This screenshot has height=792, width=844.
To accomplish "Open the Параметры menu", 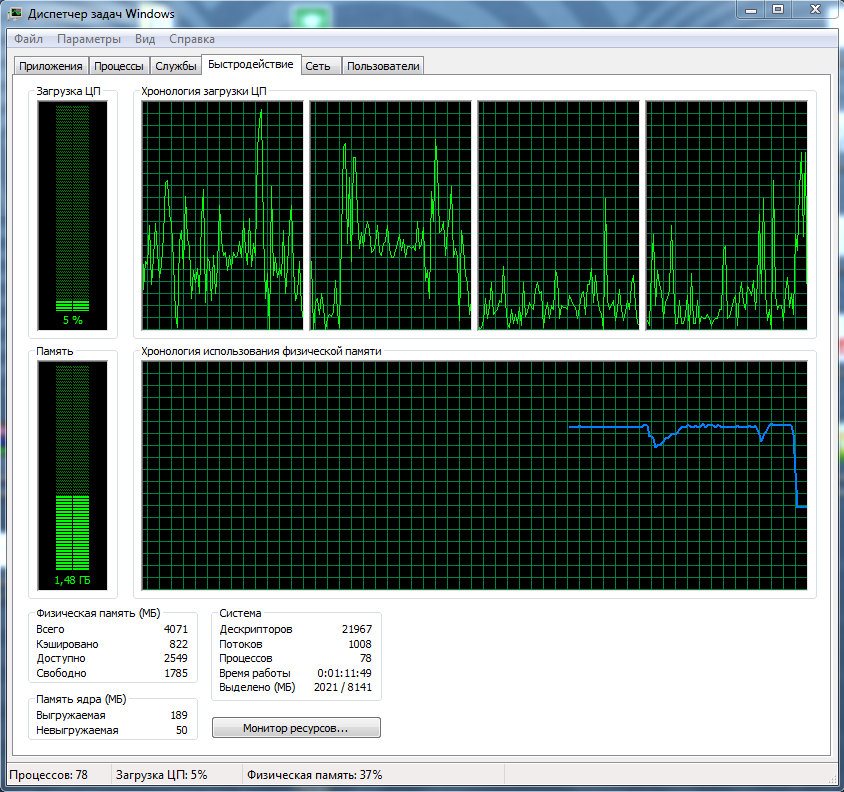I will pos(89,39).
